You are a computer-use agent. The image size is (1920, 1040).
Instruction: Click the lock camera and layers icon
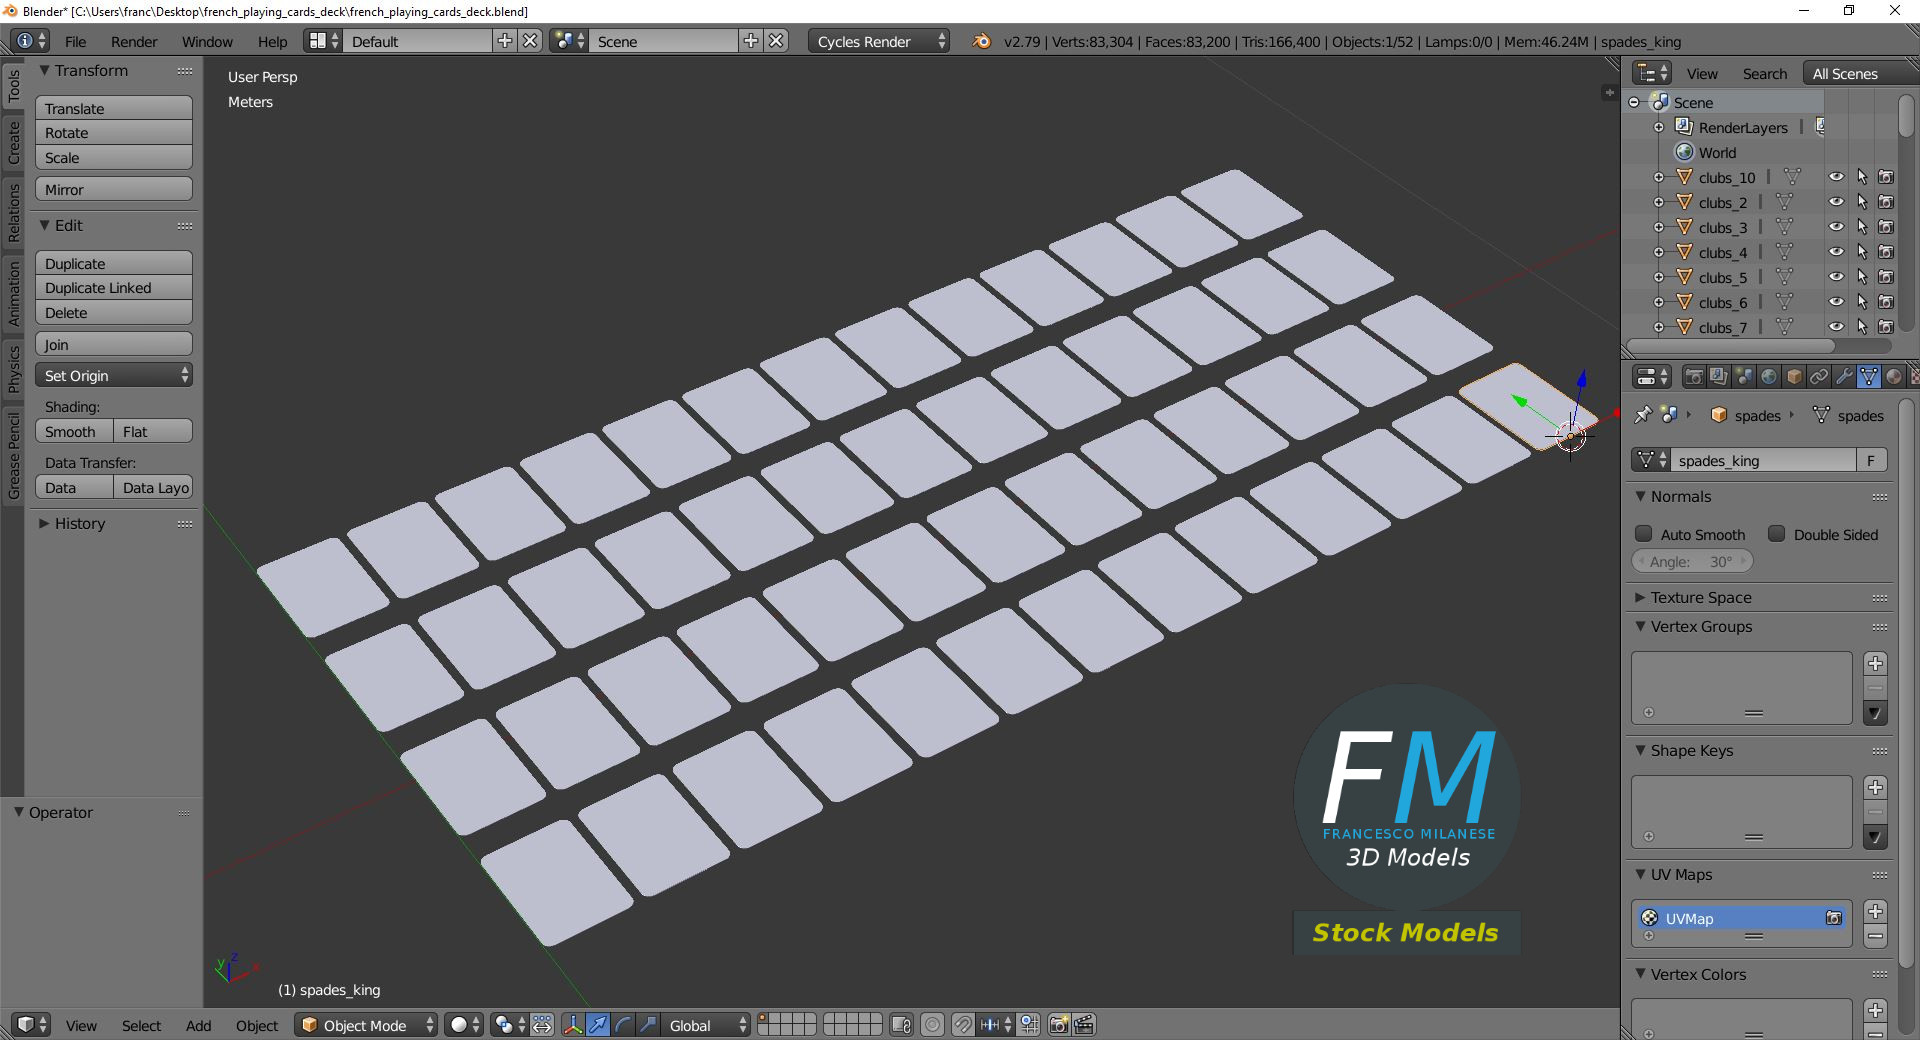[901, 1025]
